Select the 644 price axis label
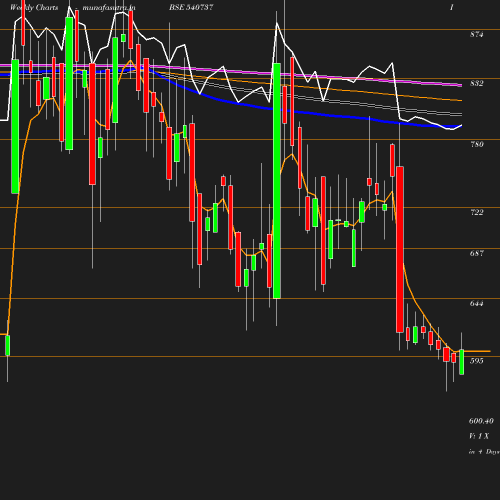The image size is (500, 500). pyautogui.click(x=476, y=303)
